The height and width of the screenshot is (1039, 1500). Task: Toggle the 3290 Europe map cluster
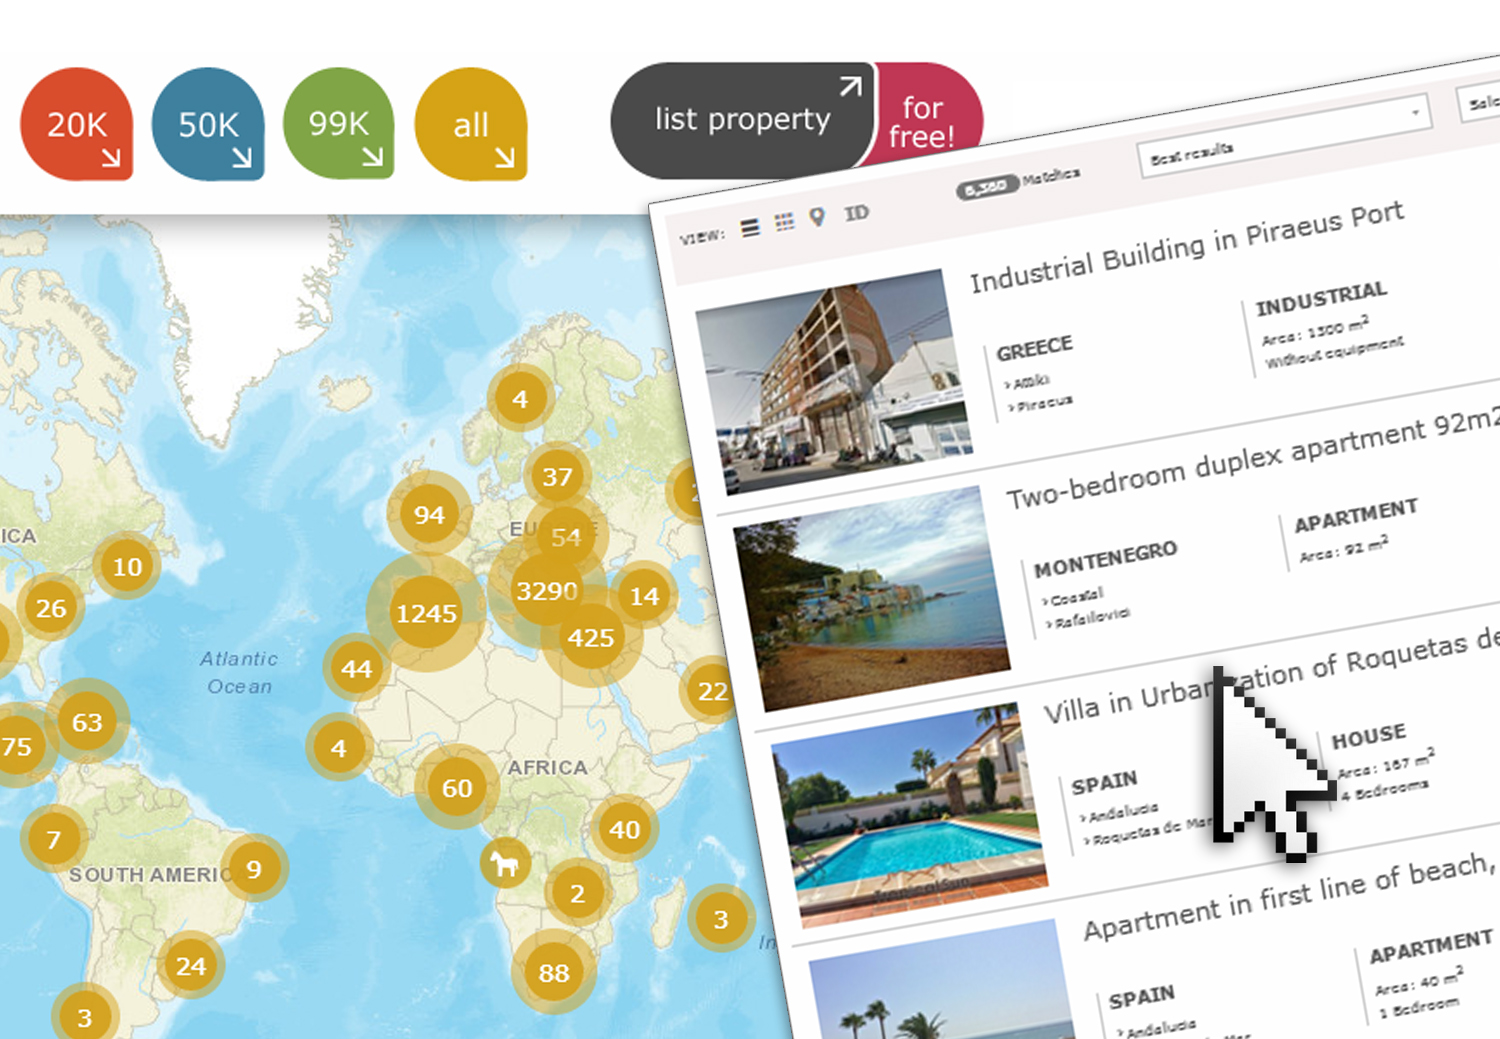(546, 591)
